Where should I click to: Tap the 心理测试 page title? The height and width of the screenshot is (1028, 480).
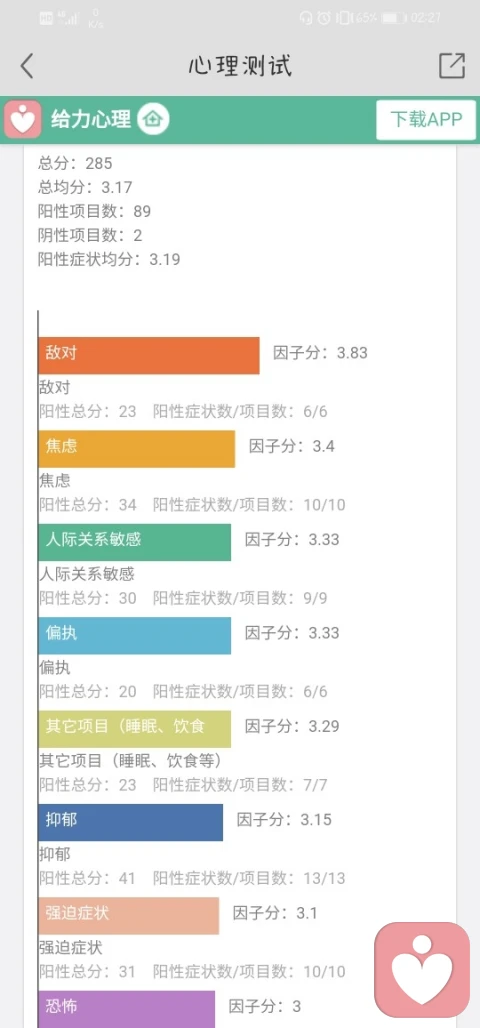pos(240,66)
